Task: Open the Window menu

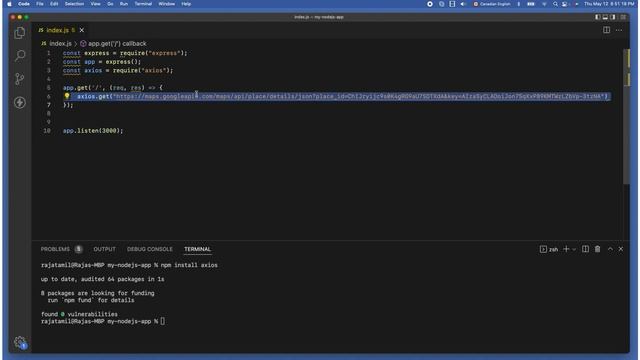Action: click(167, 4)
